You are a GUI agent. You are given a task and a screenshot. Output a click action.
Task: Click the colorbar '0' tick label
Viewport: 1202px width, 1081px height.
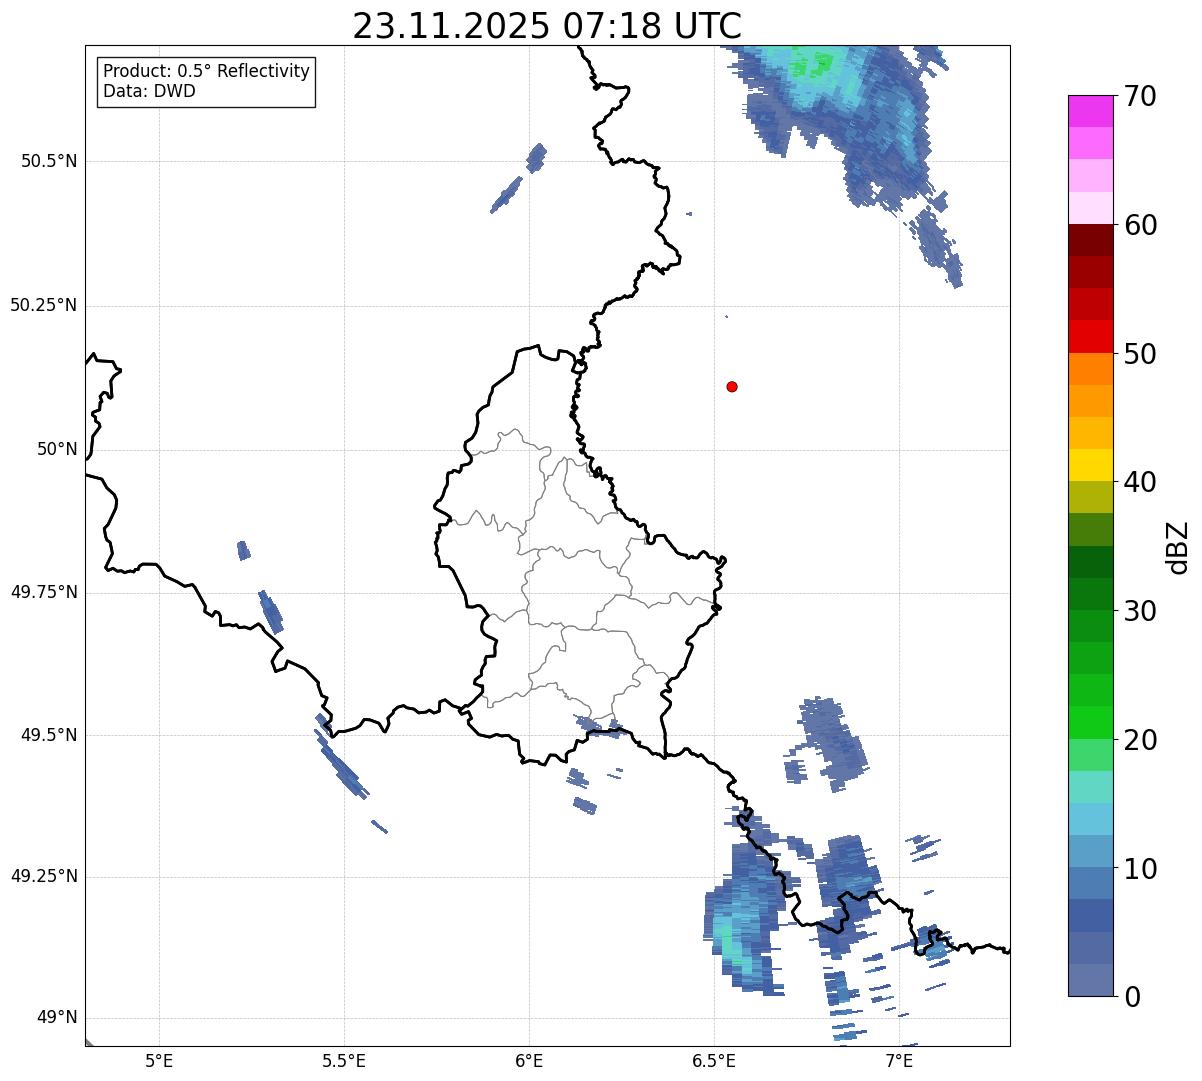pos(1132,998)
